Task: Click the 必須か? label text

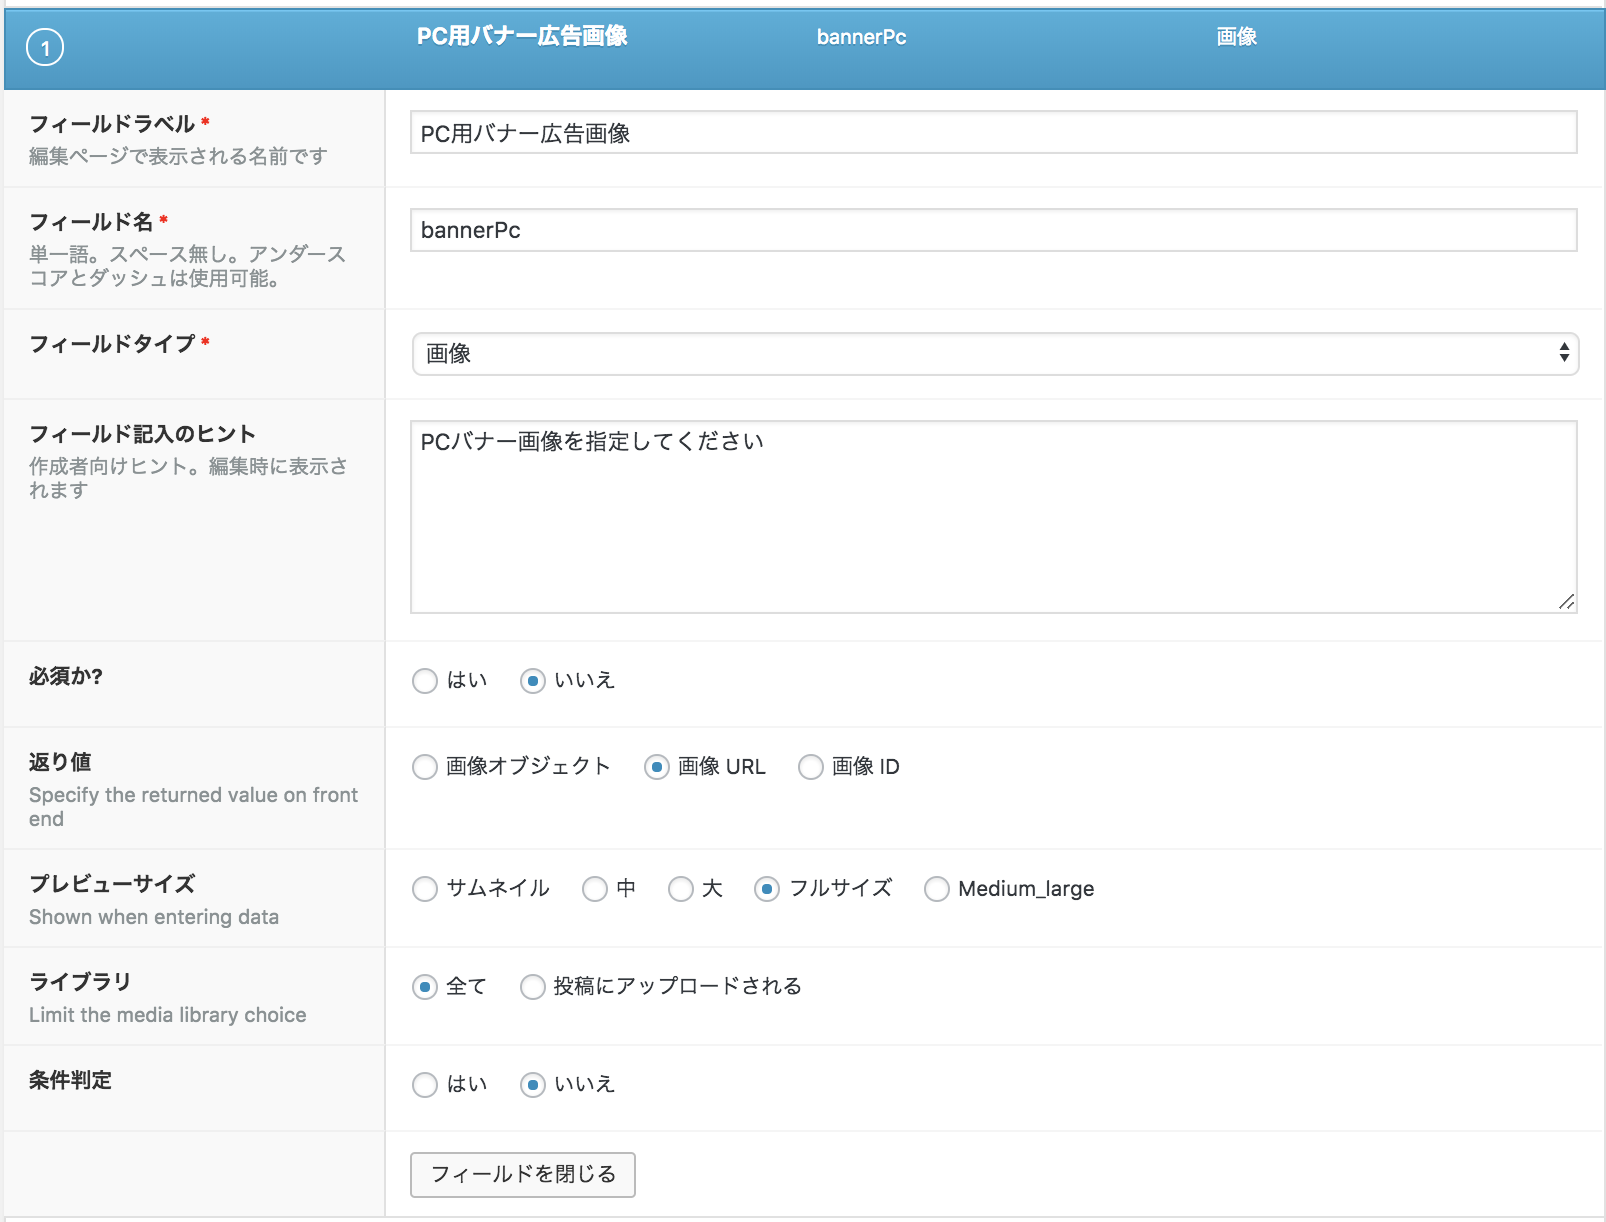Action: tap(66, 676)
